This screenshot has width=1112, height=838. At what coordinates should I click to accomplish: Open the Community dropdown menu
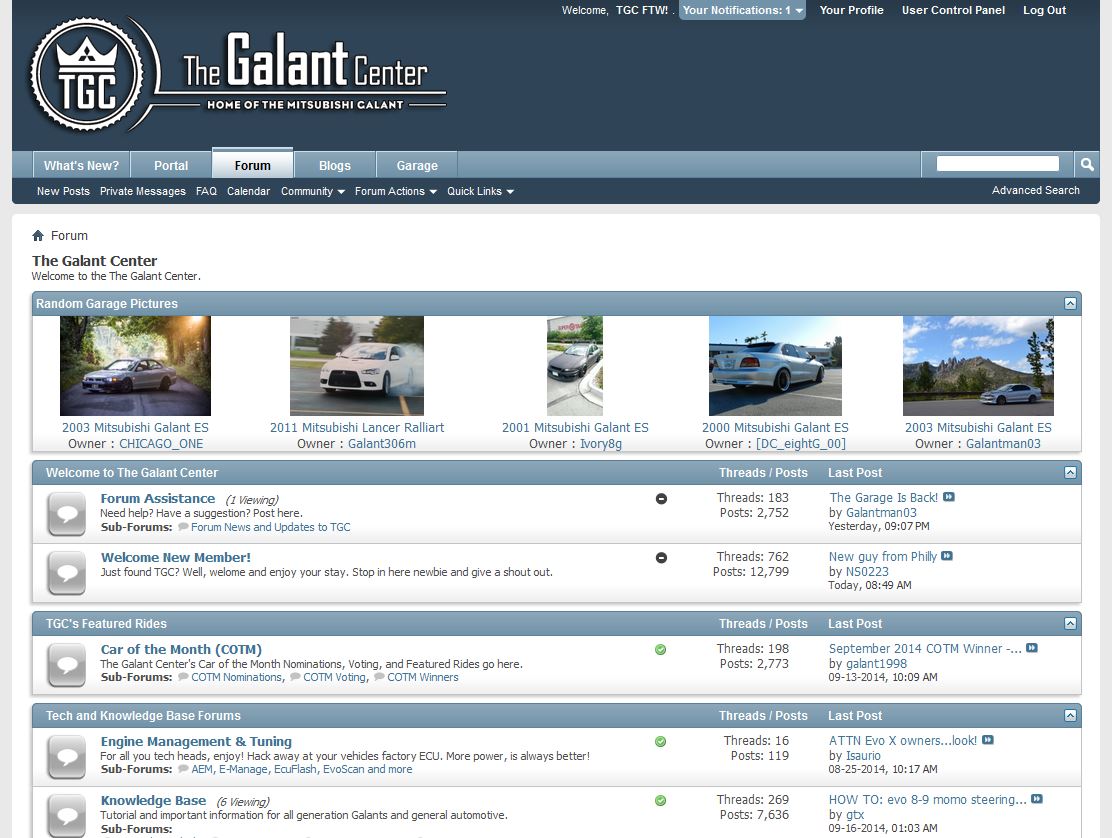(x=313, y=191)
